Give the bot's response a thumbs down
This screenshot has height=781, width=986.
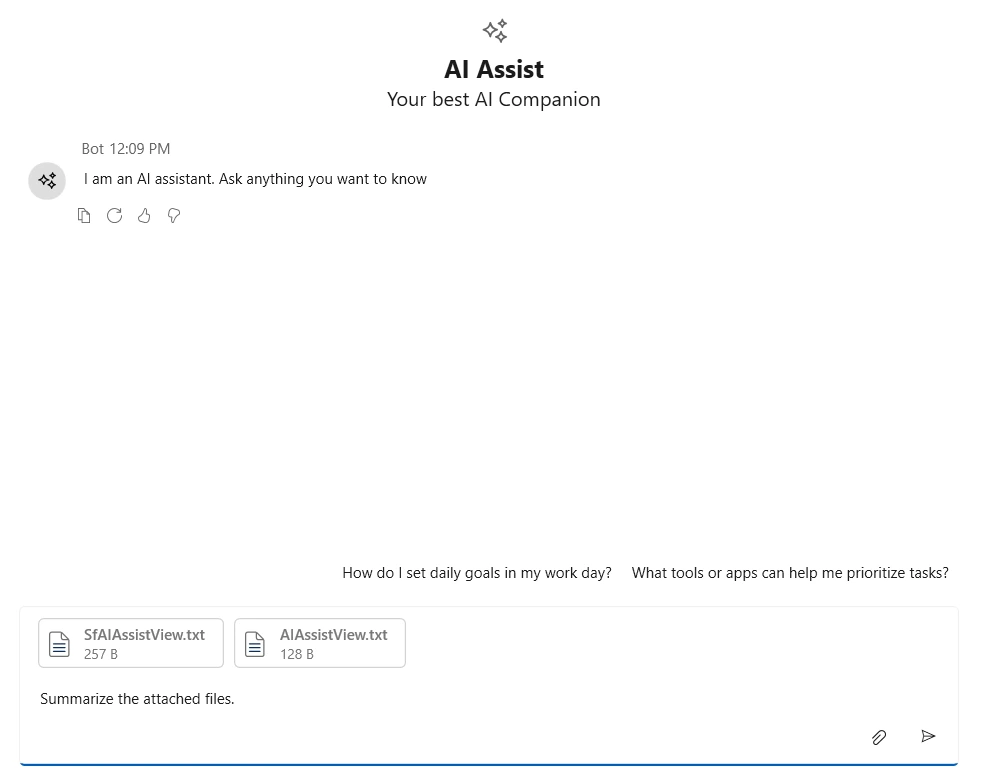tap(174, 215)
